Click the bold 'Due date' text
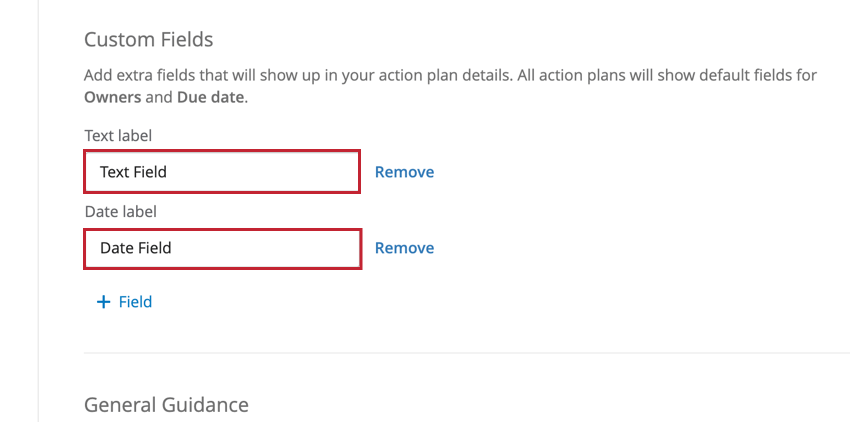850x422 pixels. coord(210,97)
